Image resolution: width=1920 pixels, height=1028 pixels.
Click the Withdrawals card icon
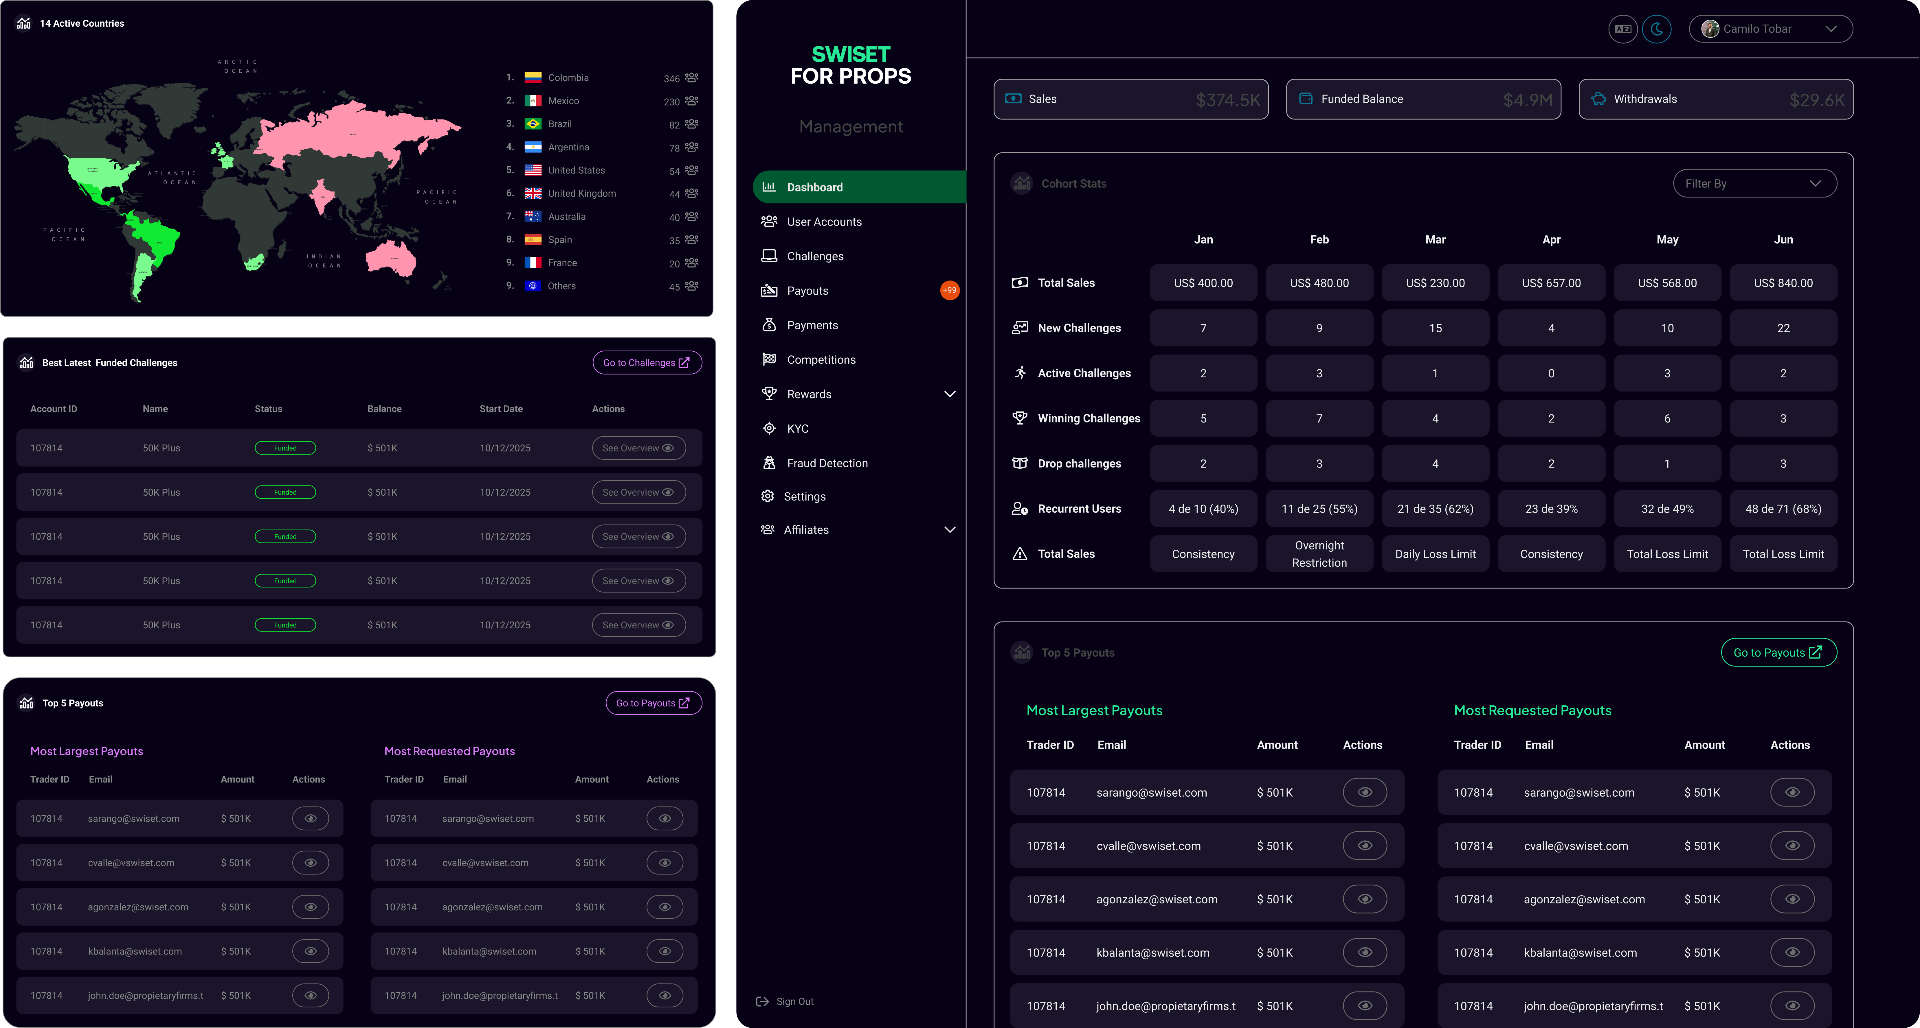tap(1598, 99)
